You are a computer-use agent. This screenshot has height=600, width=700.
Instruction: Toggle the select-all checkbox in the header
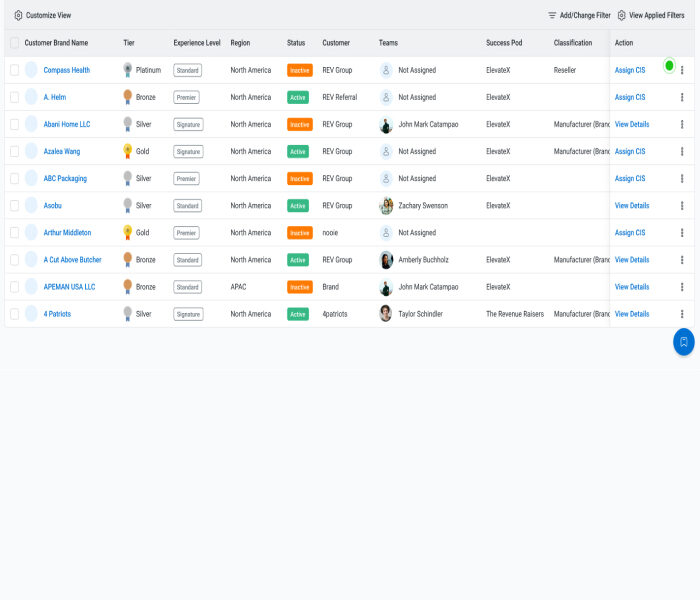(14, 43)
